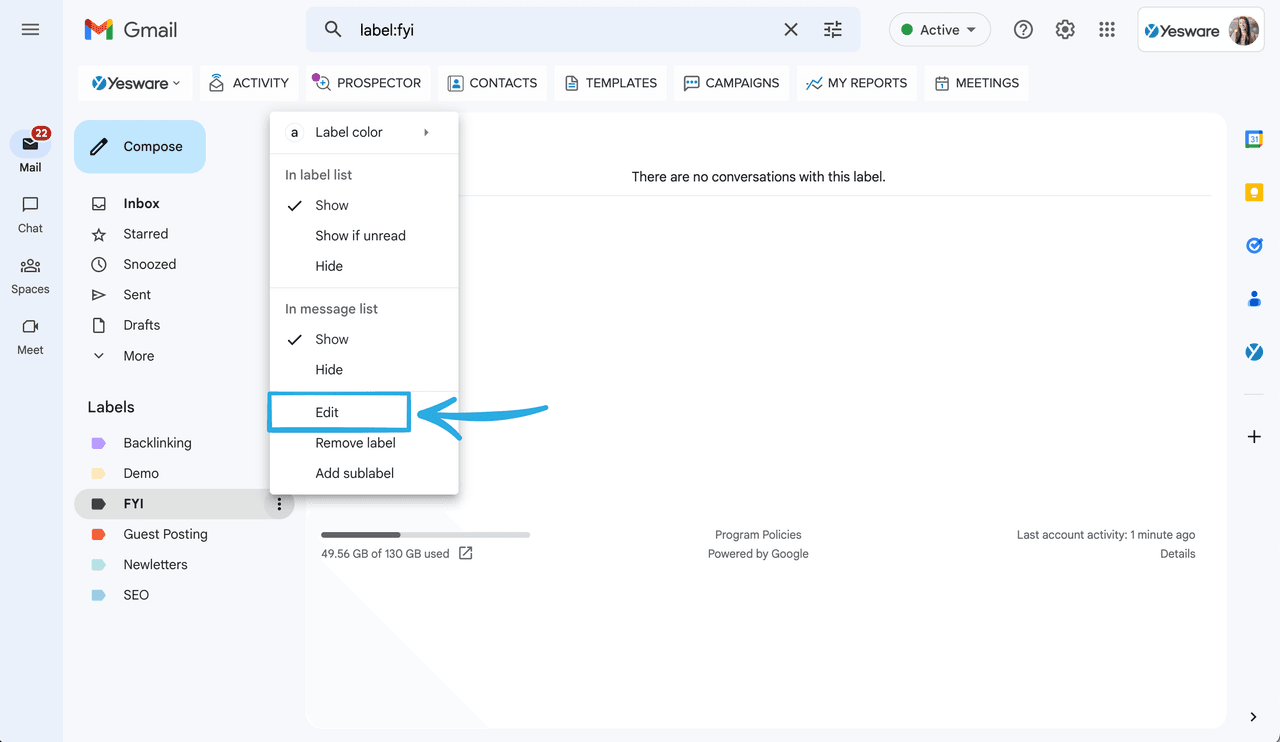Viewport: 1280px width, 742px height.
Task: Select Remove label from context menu
Action: pos(355,443)
